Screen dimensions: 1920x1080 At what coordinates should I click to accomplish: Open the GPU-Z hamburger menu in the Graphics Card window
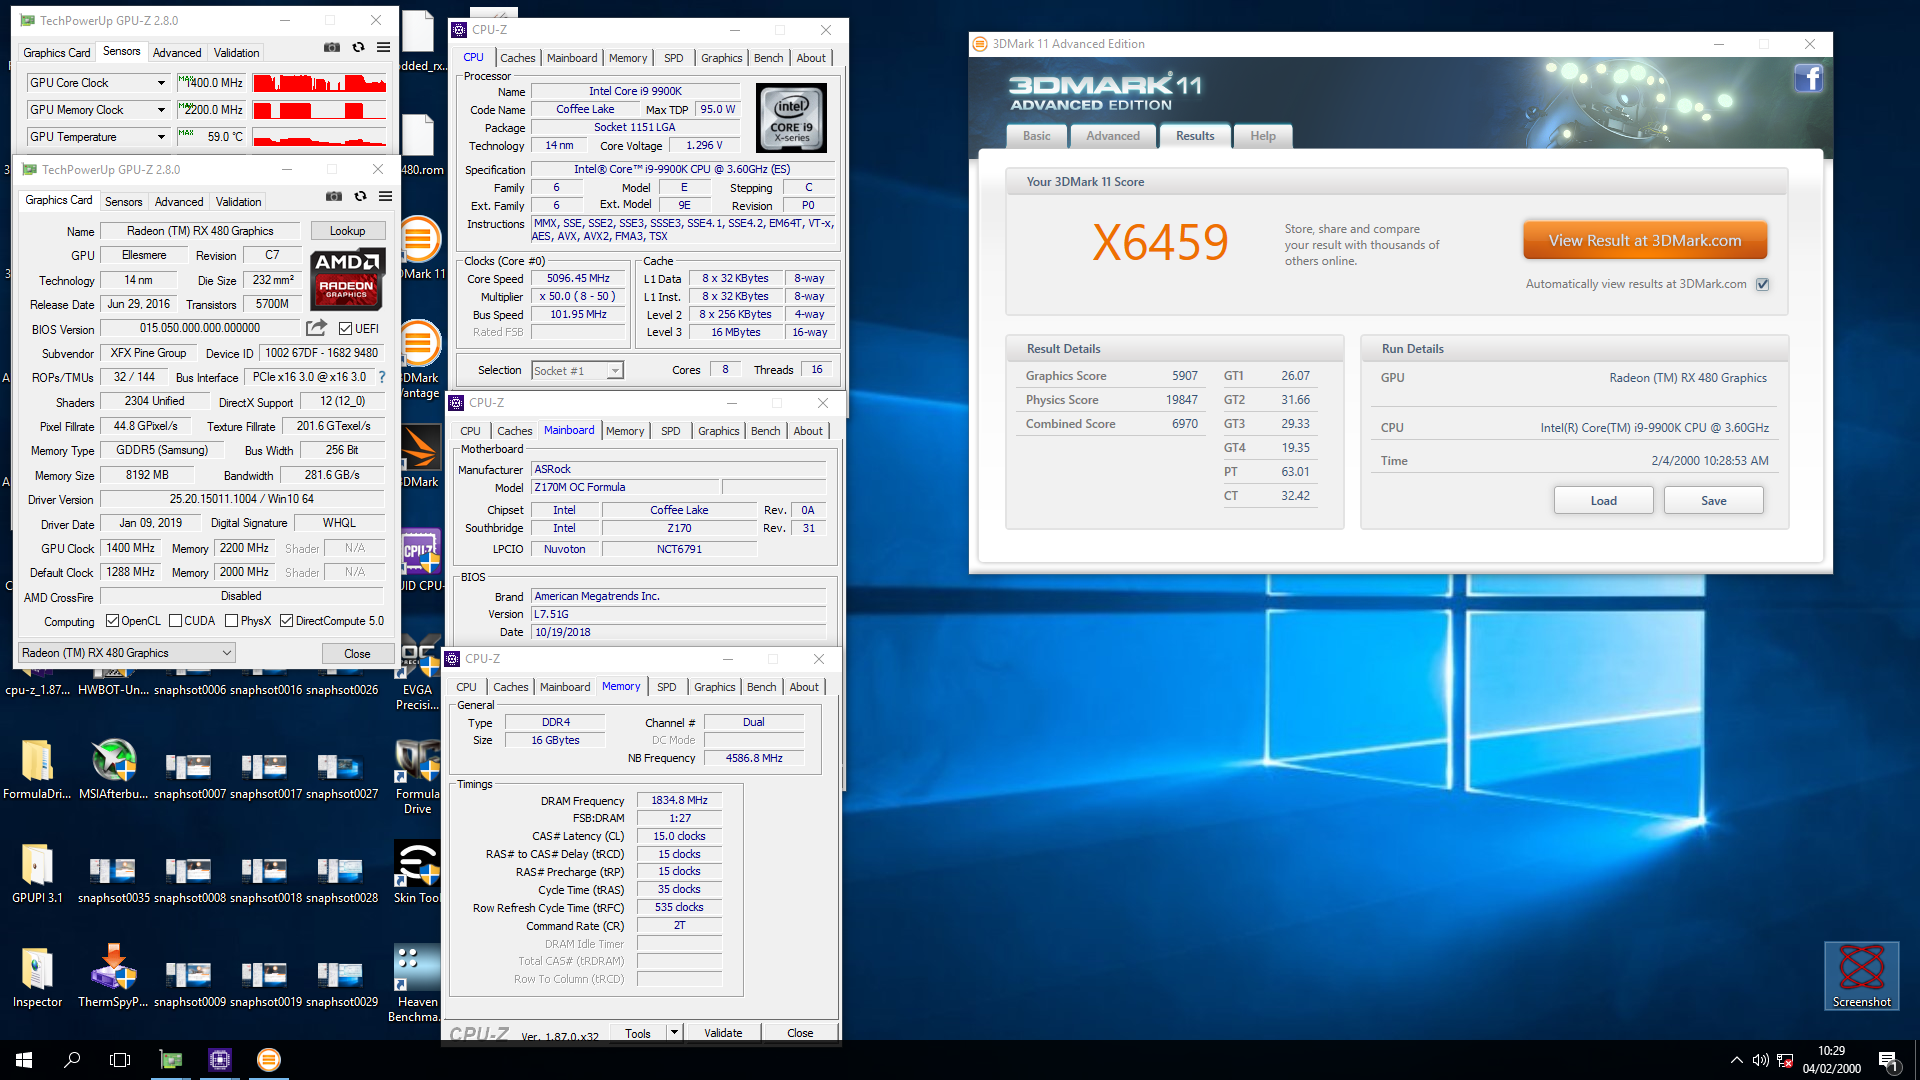(x=385, y=197)
